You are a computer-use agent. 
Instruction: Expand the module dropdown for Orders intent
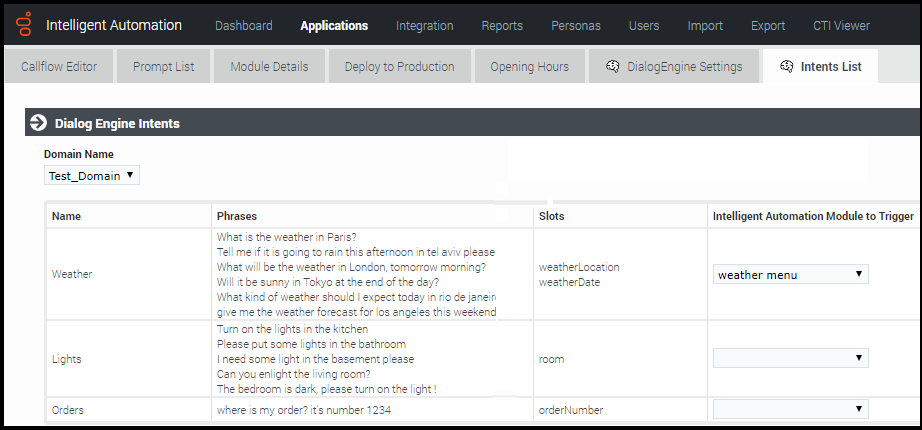coord(790,409)
